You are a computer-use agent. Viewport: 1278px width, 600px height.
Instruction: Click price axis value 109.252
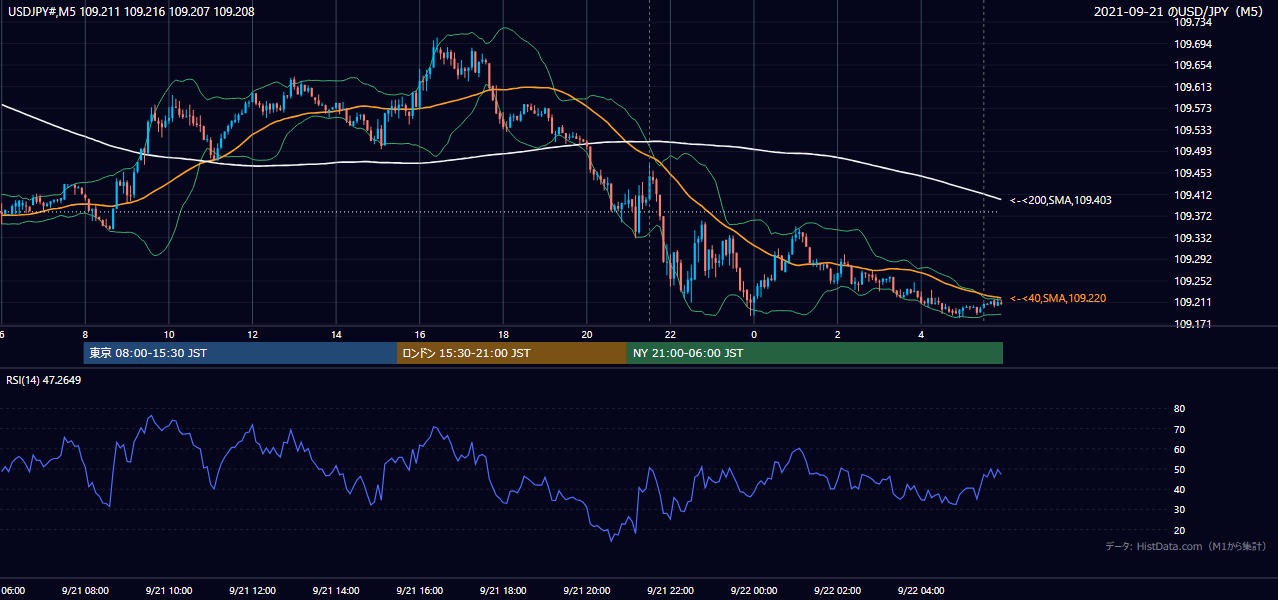(1192, 281)
